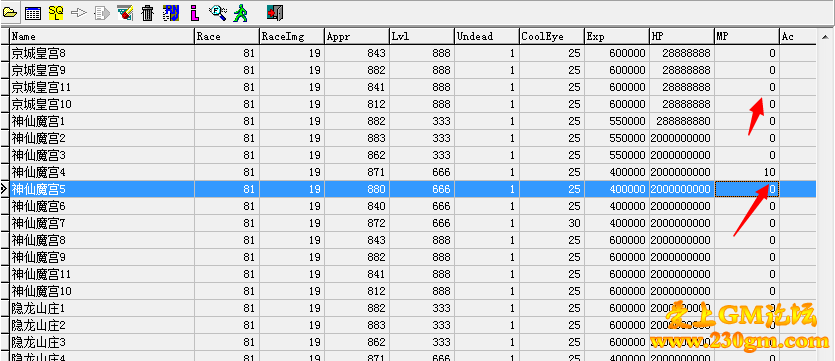Select the name cell 京城皇宫8
The width and height of the screenshot is (835, 361).
102,53
